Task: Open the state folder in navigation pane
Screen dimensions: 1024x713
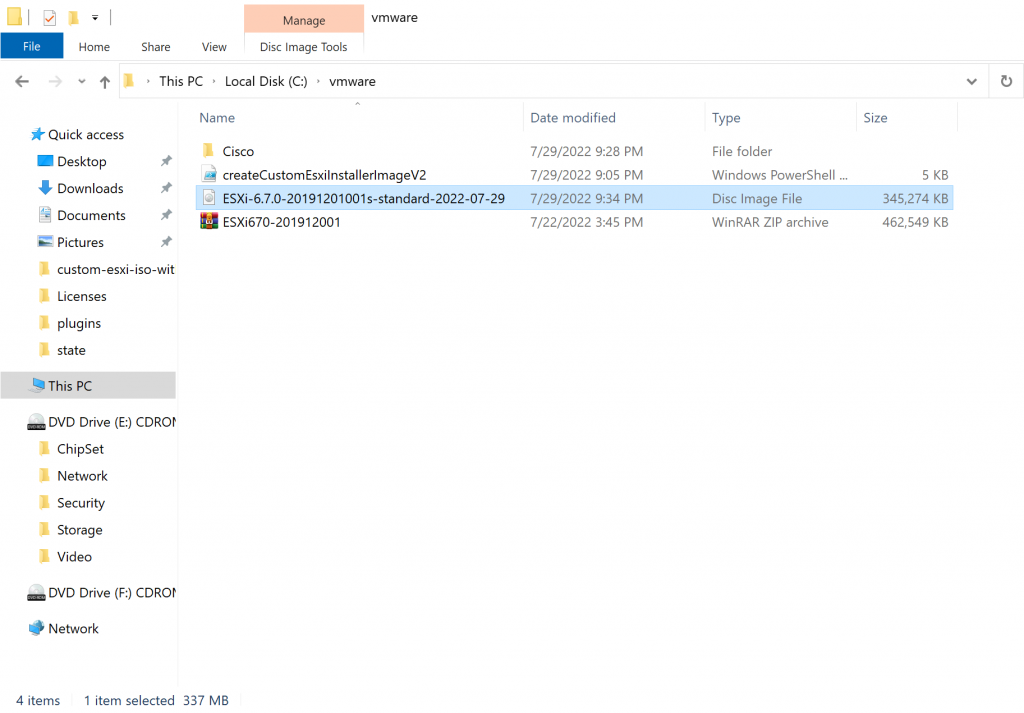Action: point(71,350)
